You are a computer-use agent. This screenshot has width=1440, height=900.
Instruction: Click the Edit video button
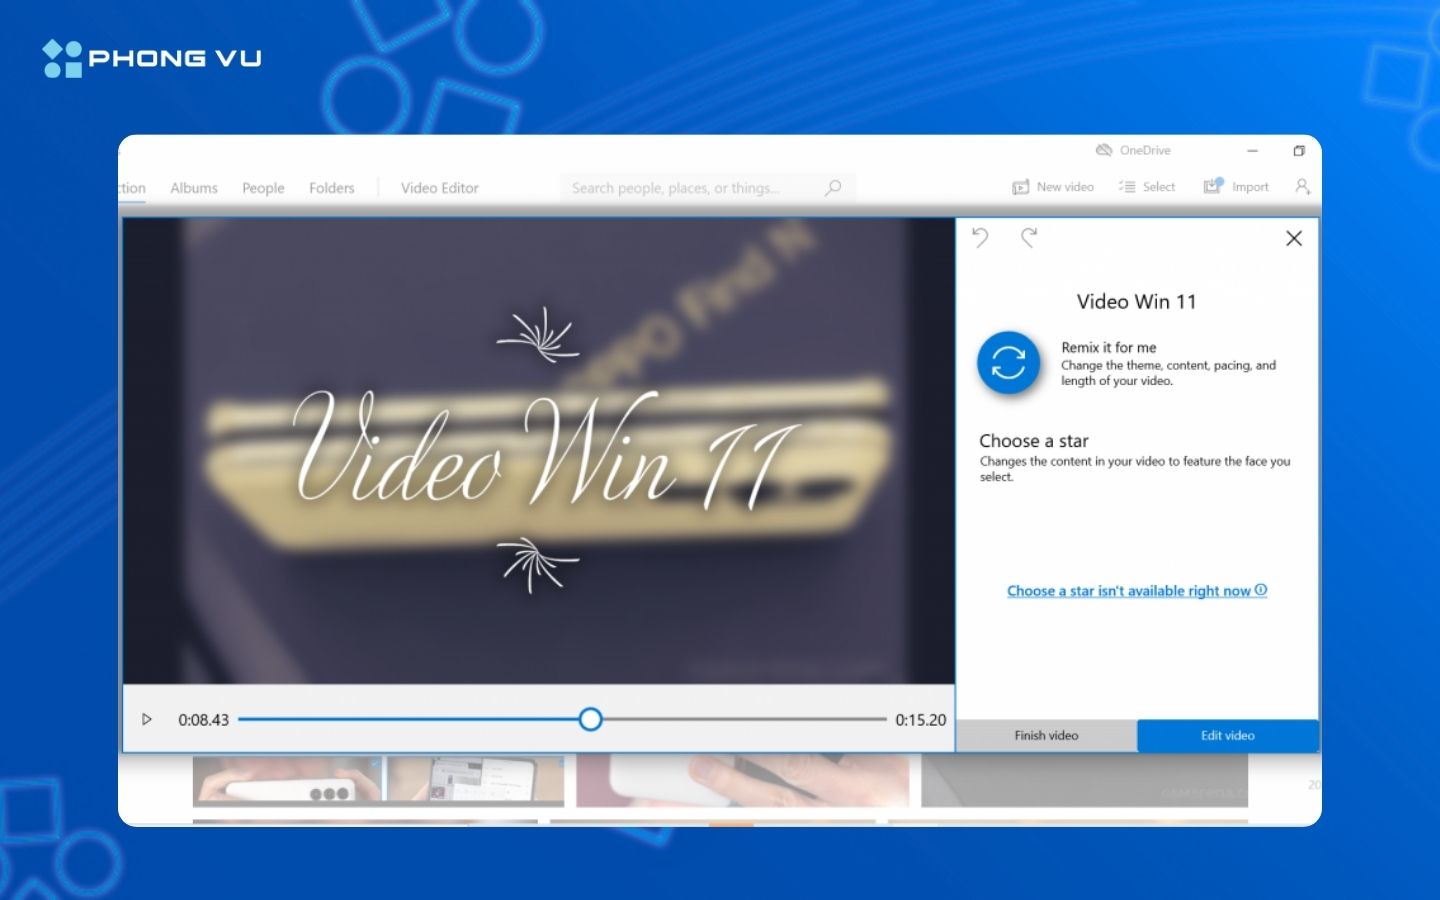pyautogui.click(x=1227, y=735)
